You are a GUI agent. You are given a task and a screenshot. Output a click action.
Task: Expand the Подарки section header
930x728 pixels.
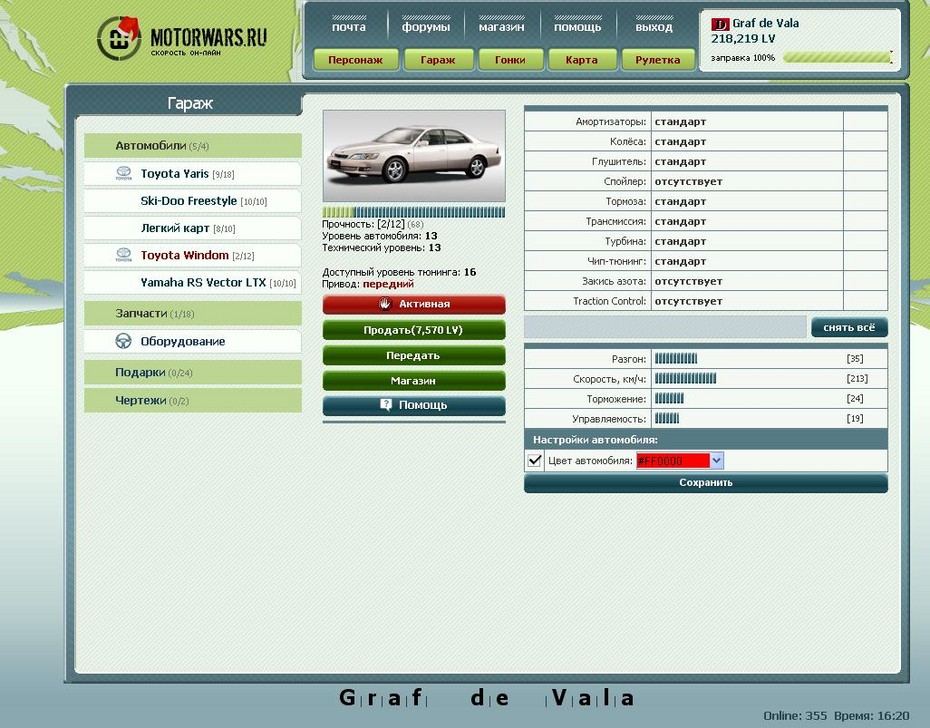click(x=193, y=373)
